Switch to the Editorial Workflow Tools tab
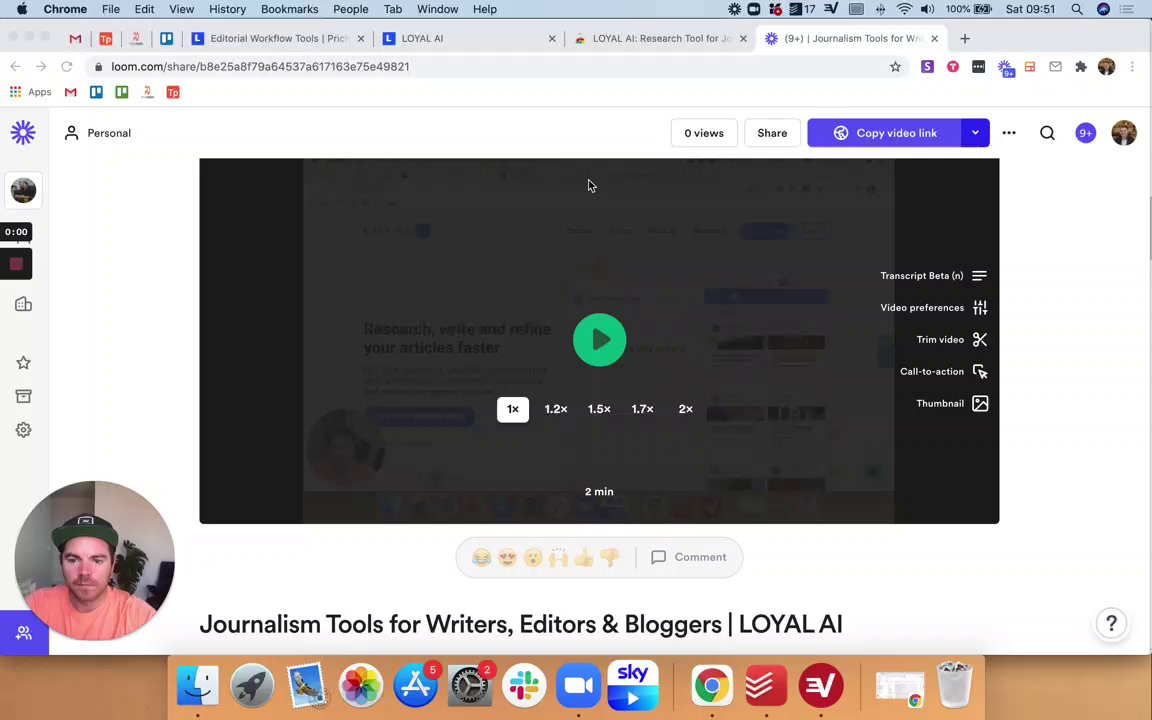Viewport: 1152px width, 720px height. (x=278, y=38)
